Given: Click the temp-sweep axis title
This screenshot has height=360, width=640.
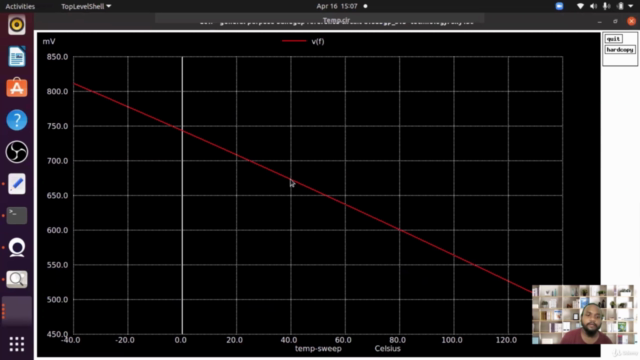Looking at the screenshot, I should [x=318, y=349].
